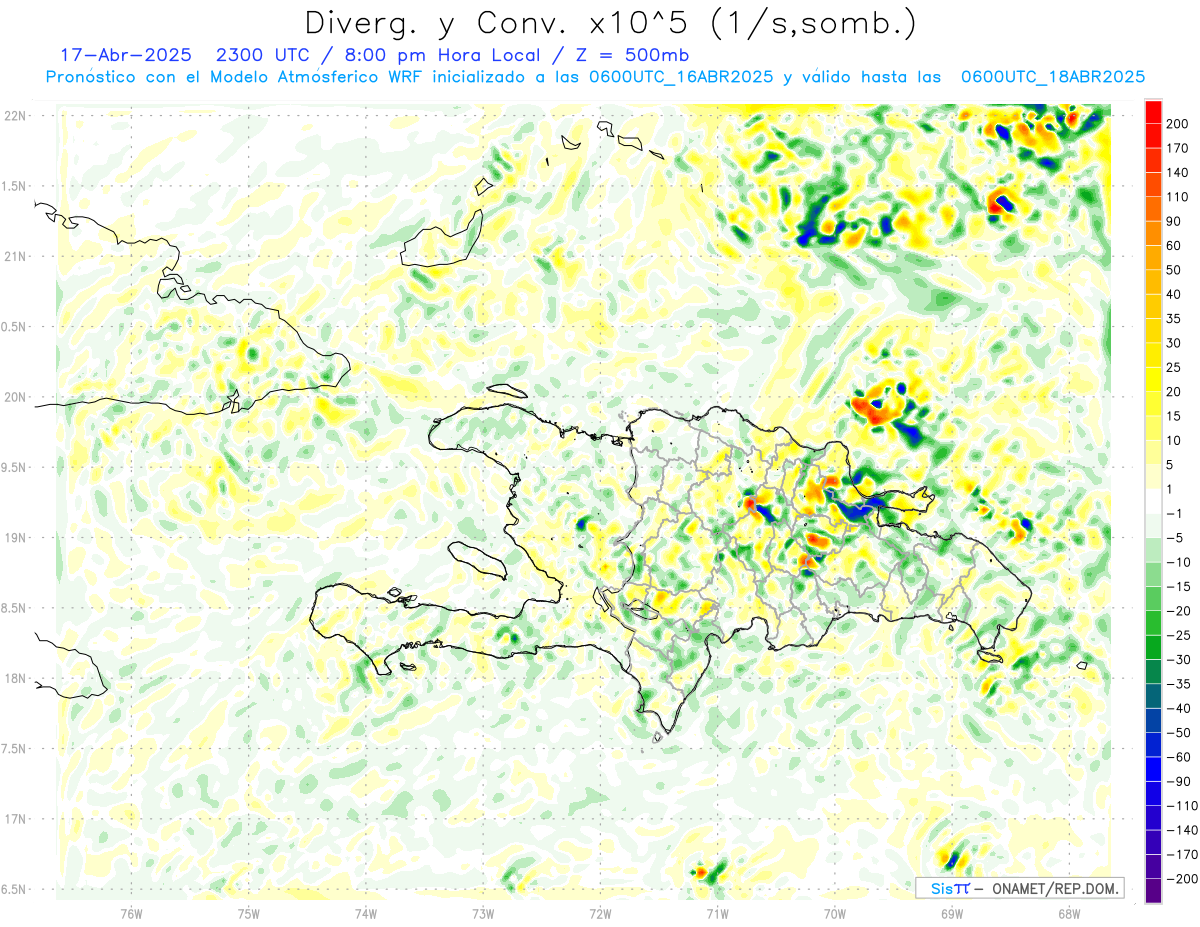Click the valid-until time '0600UTC_18ABR2025'

point(1052,77)
